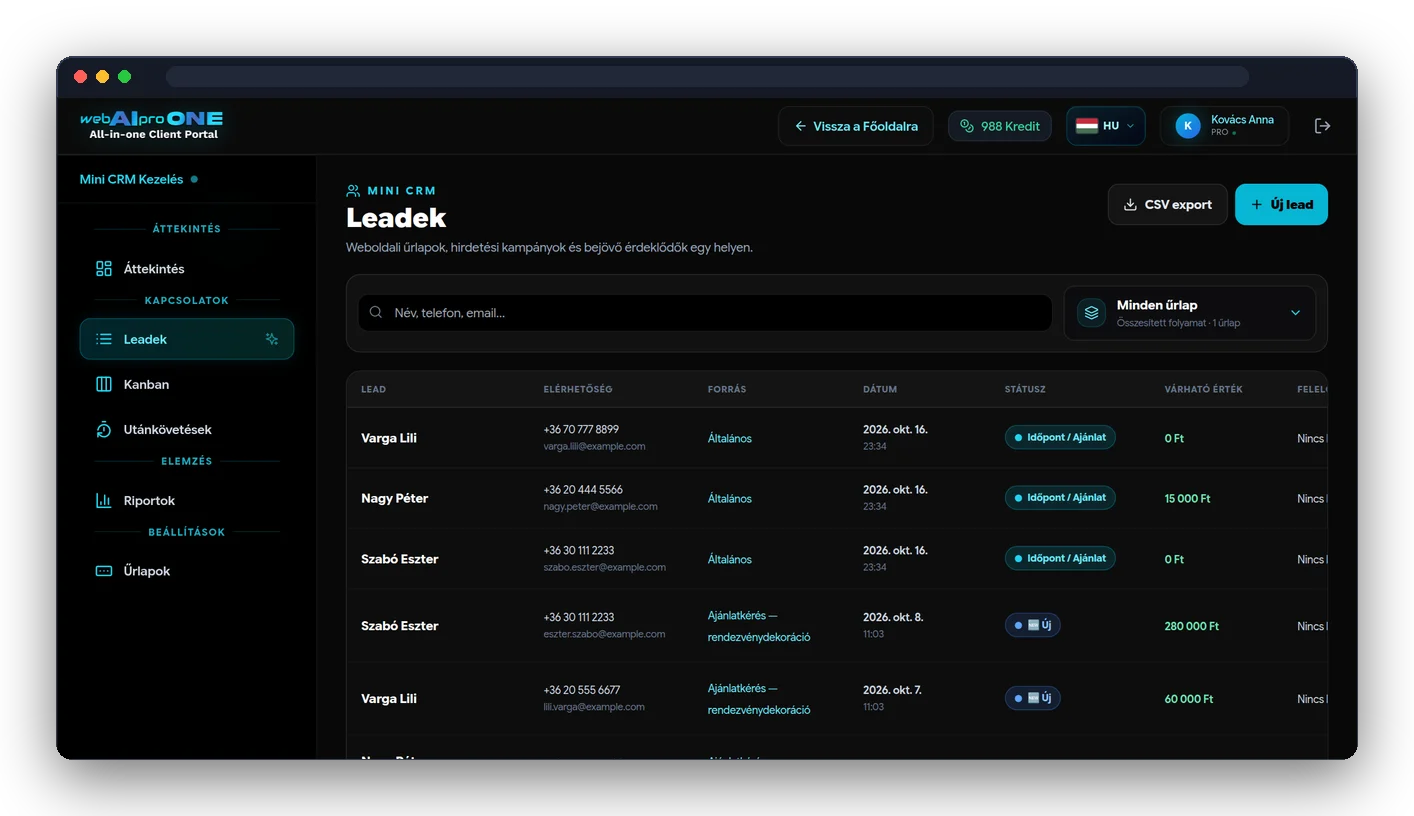
Task: Open the Új status on the 280 000 Ft row
Action: [1033, 625]
